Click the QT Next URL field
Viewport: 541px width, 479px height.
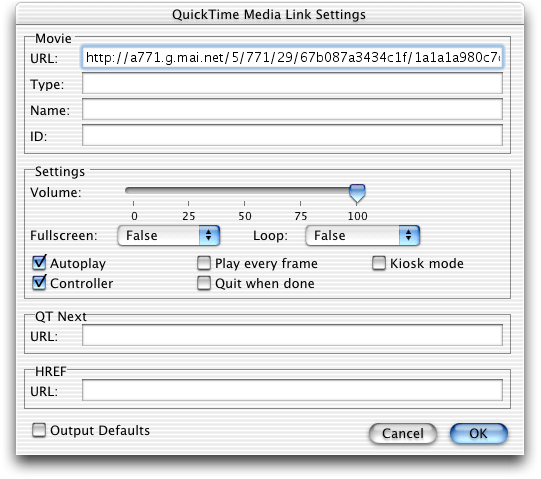[292, 335]
